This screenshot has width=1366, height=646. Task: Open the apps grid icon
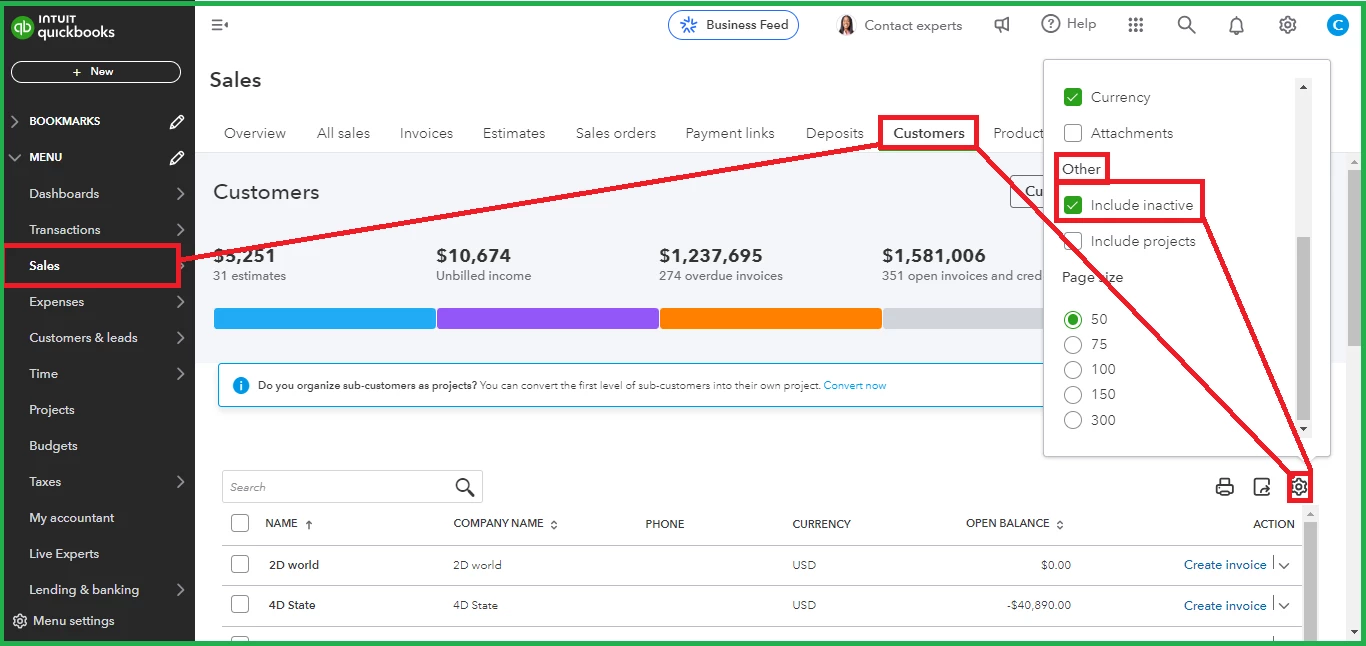click(1136, 25)
